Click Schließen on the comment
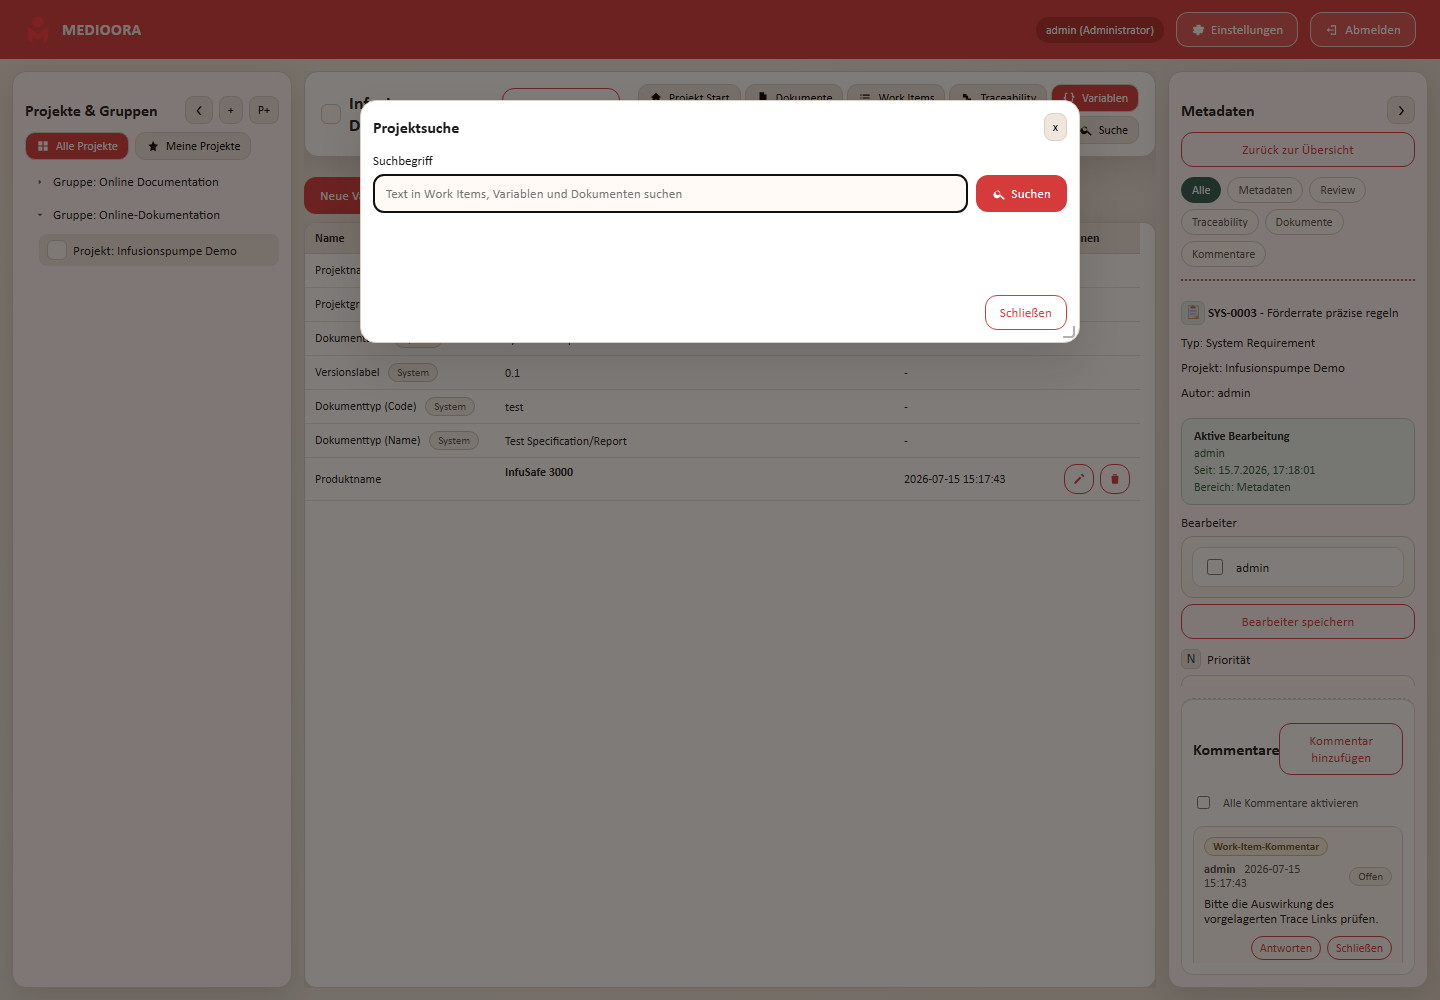Screen dimensions: 1440x1000 click(1359, 948)
